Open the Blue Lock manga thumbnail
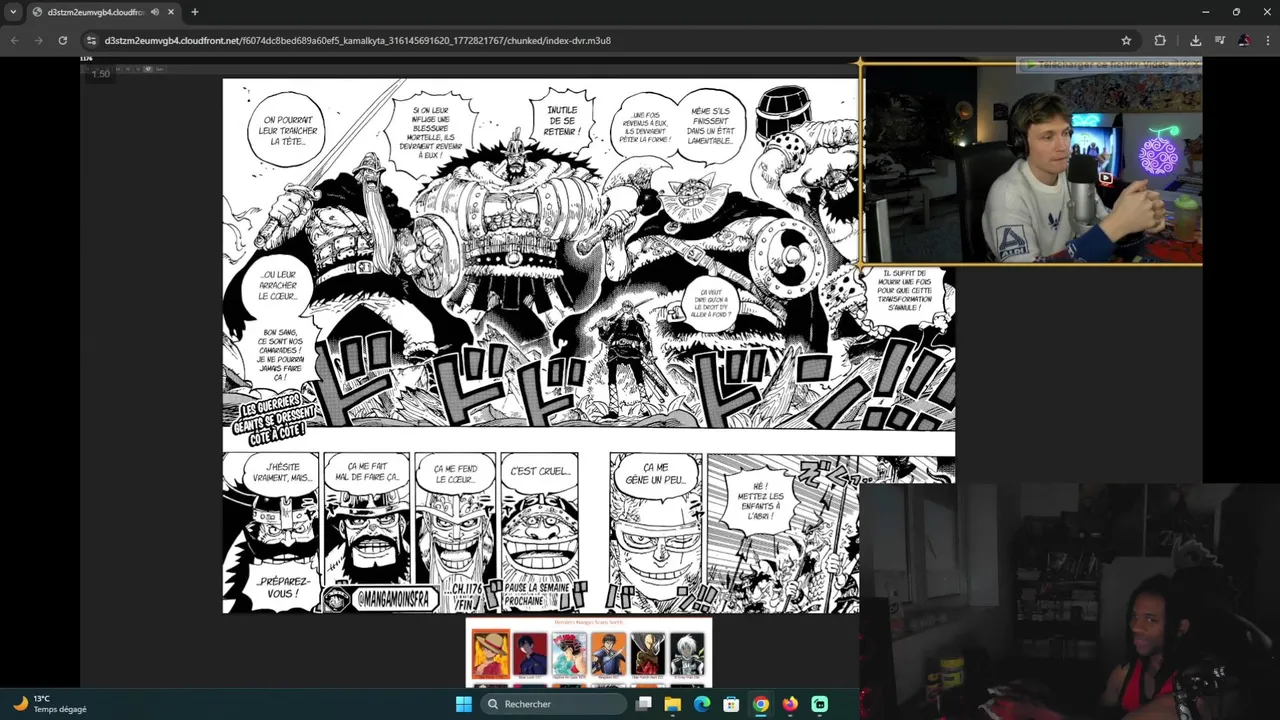Image resolution: width=1280 pixels, height=720 pixels. [x=530, y=655]
